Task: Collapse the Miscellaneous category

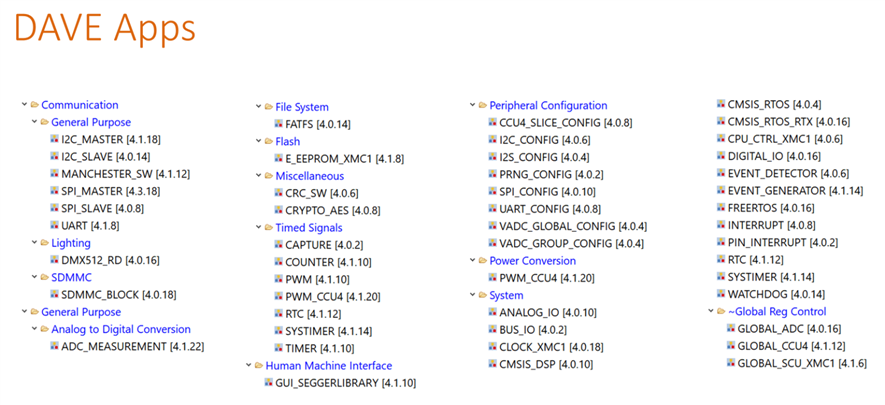Action: coord(259,176)
